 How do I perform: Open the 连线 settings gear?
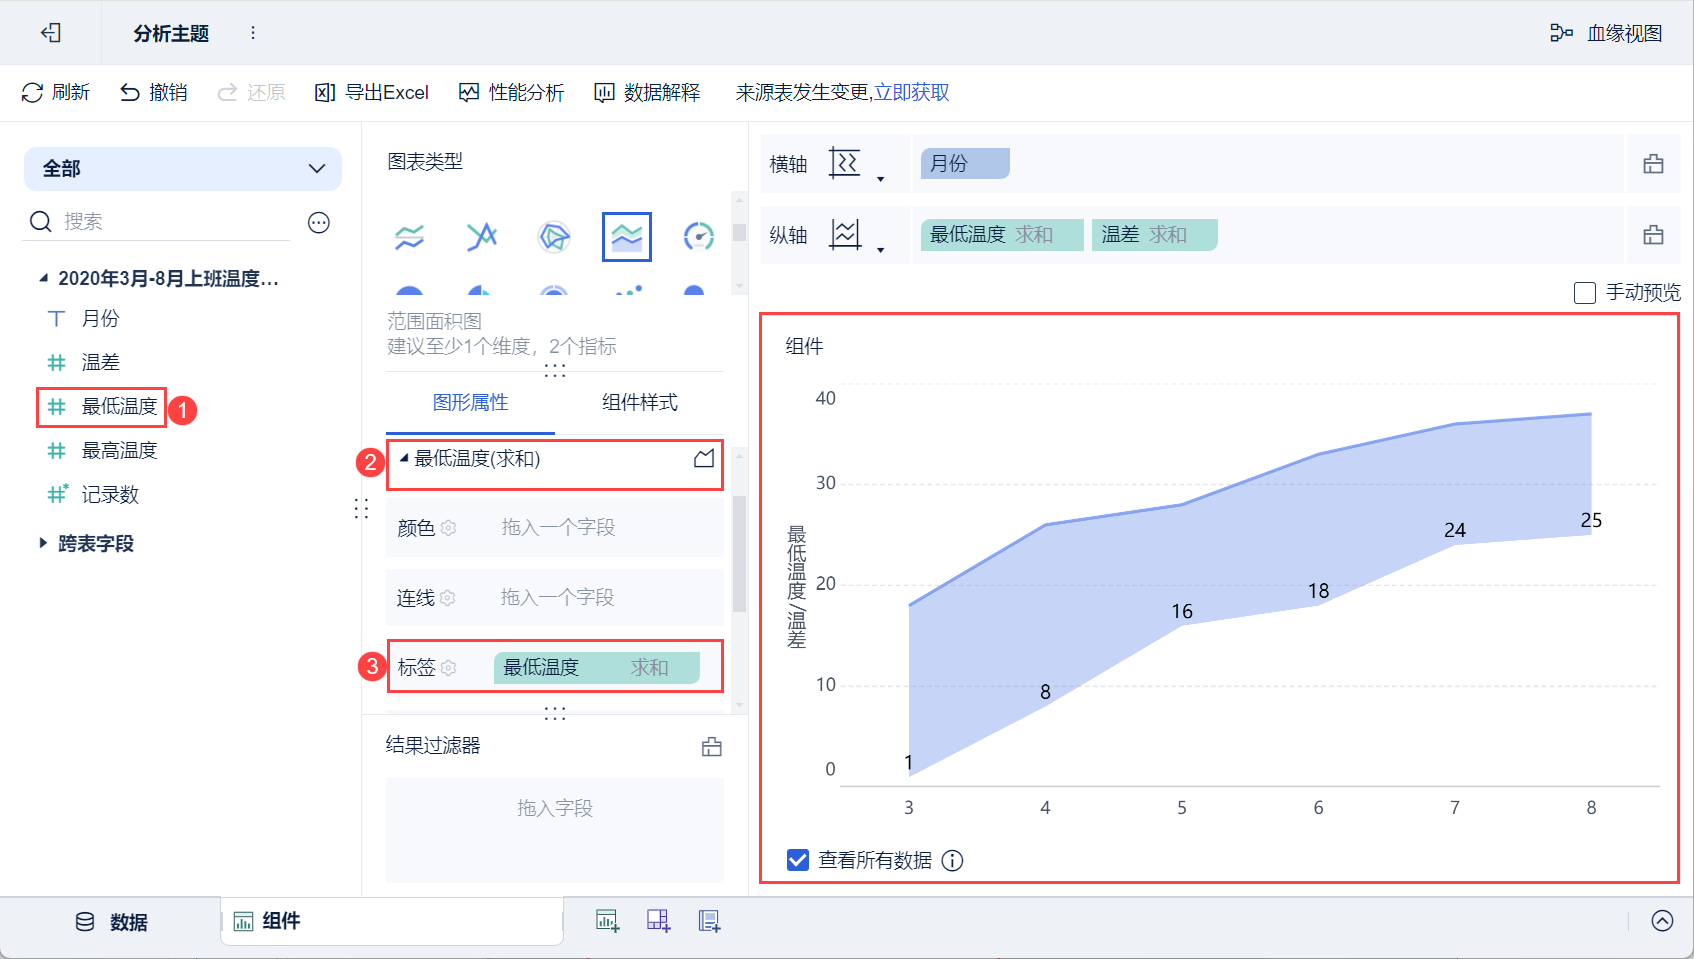click(448, 598)
